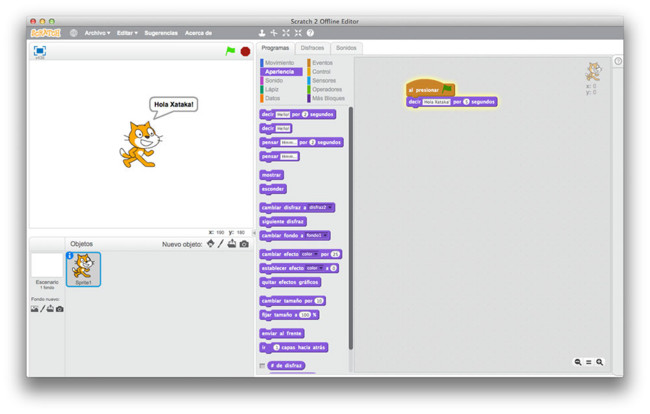Select the Datos block category

pos(272,98)
